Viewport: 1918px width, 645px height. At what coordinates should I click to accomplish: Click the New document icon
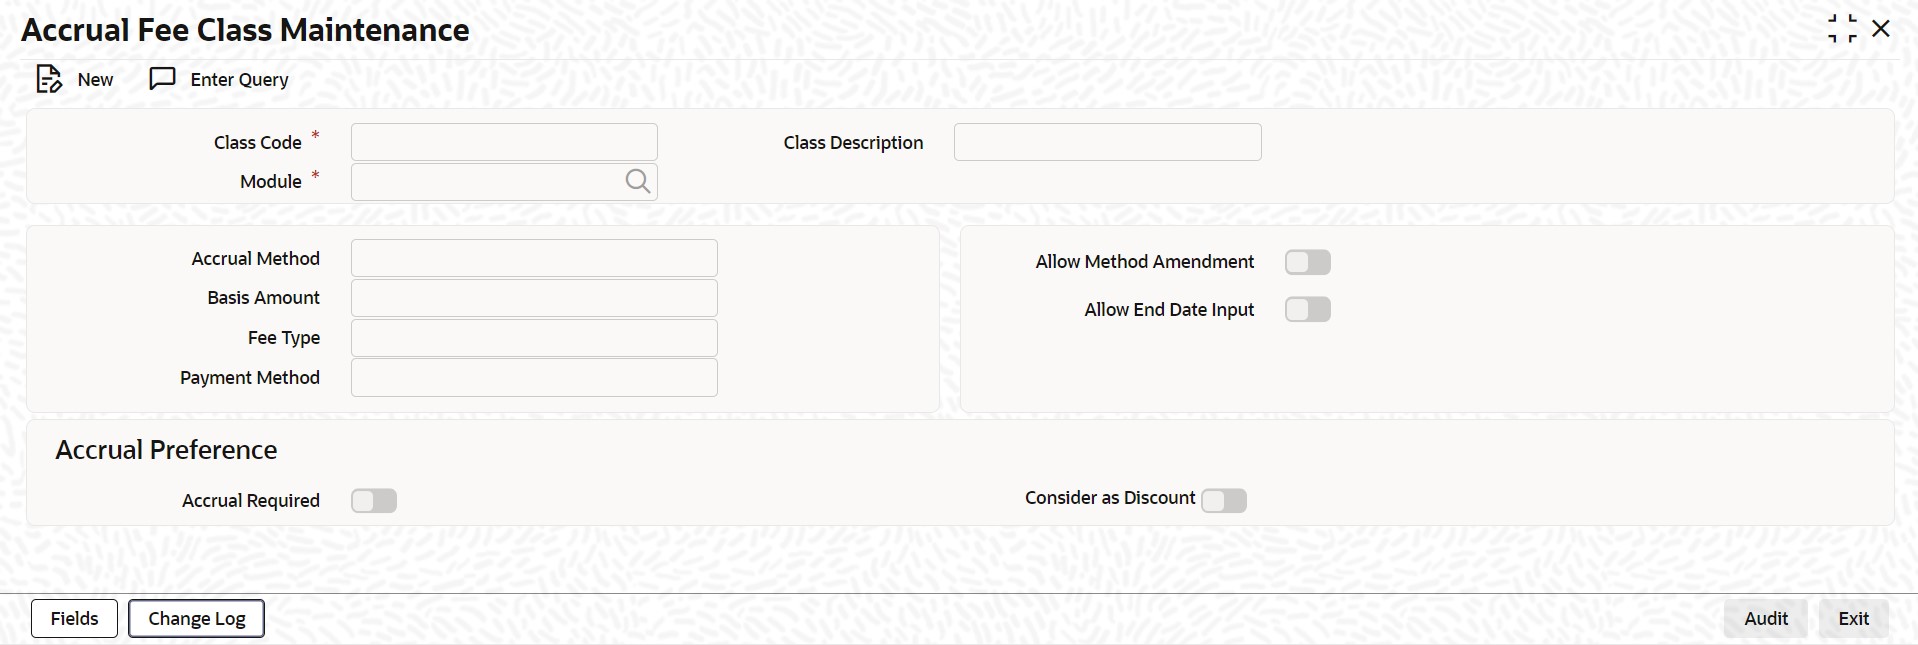48,79
